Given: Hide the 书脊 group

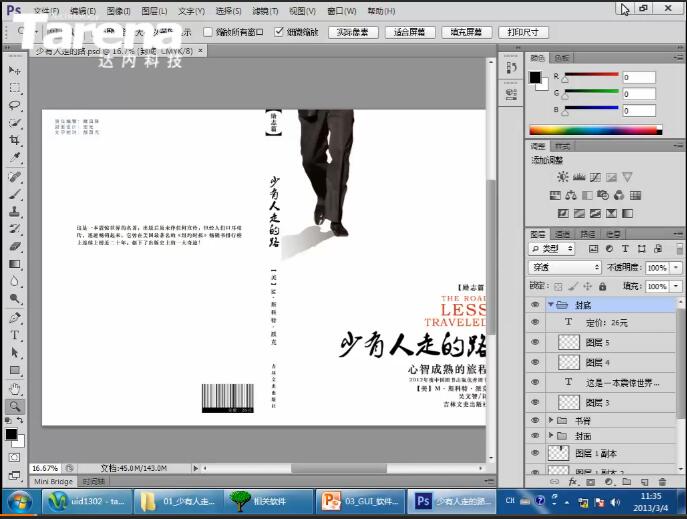Looking at the screenshot, I should (535, 420).
